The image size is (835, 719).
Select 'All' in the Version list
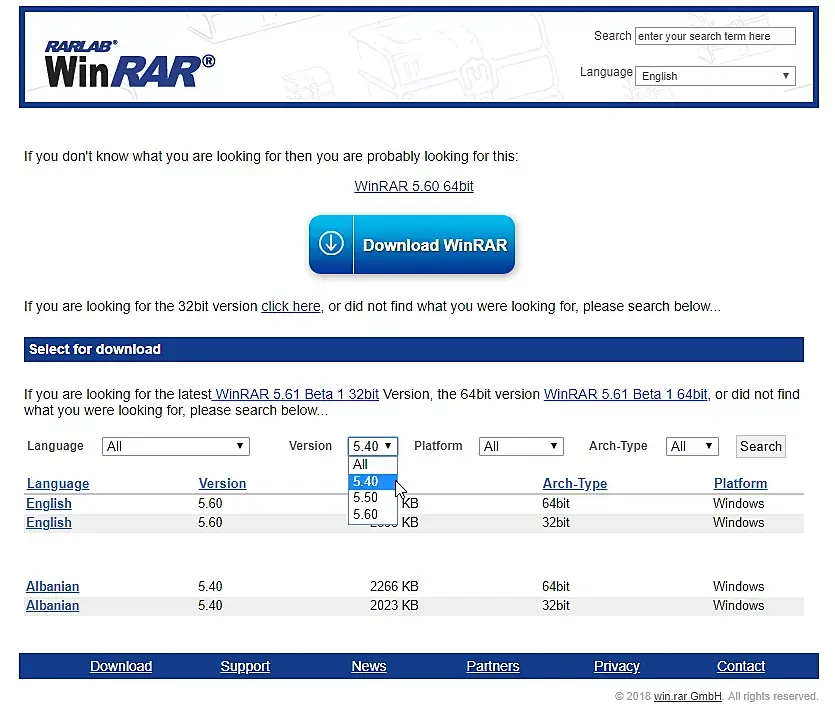373,464
